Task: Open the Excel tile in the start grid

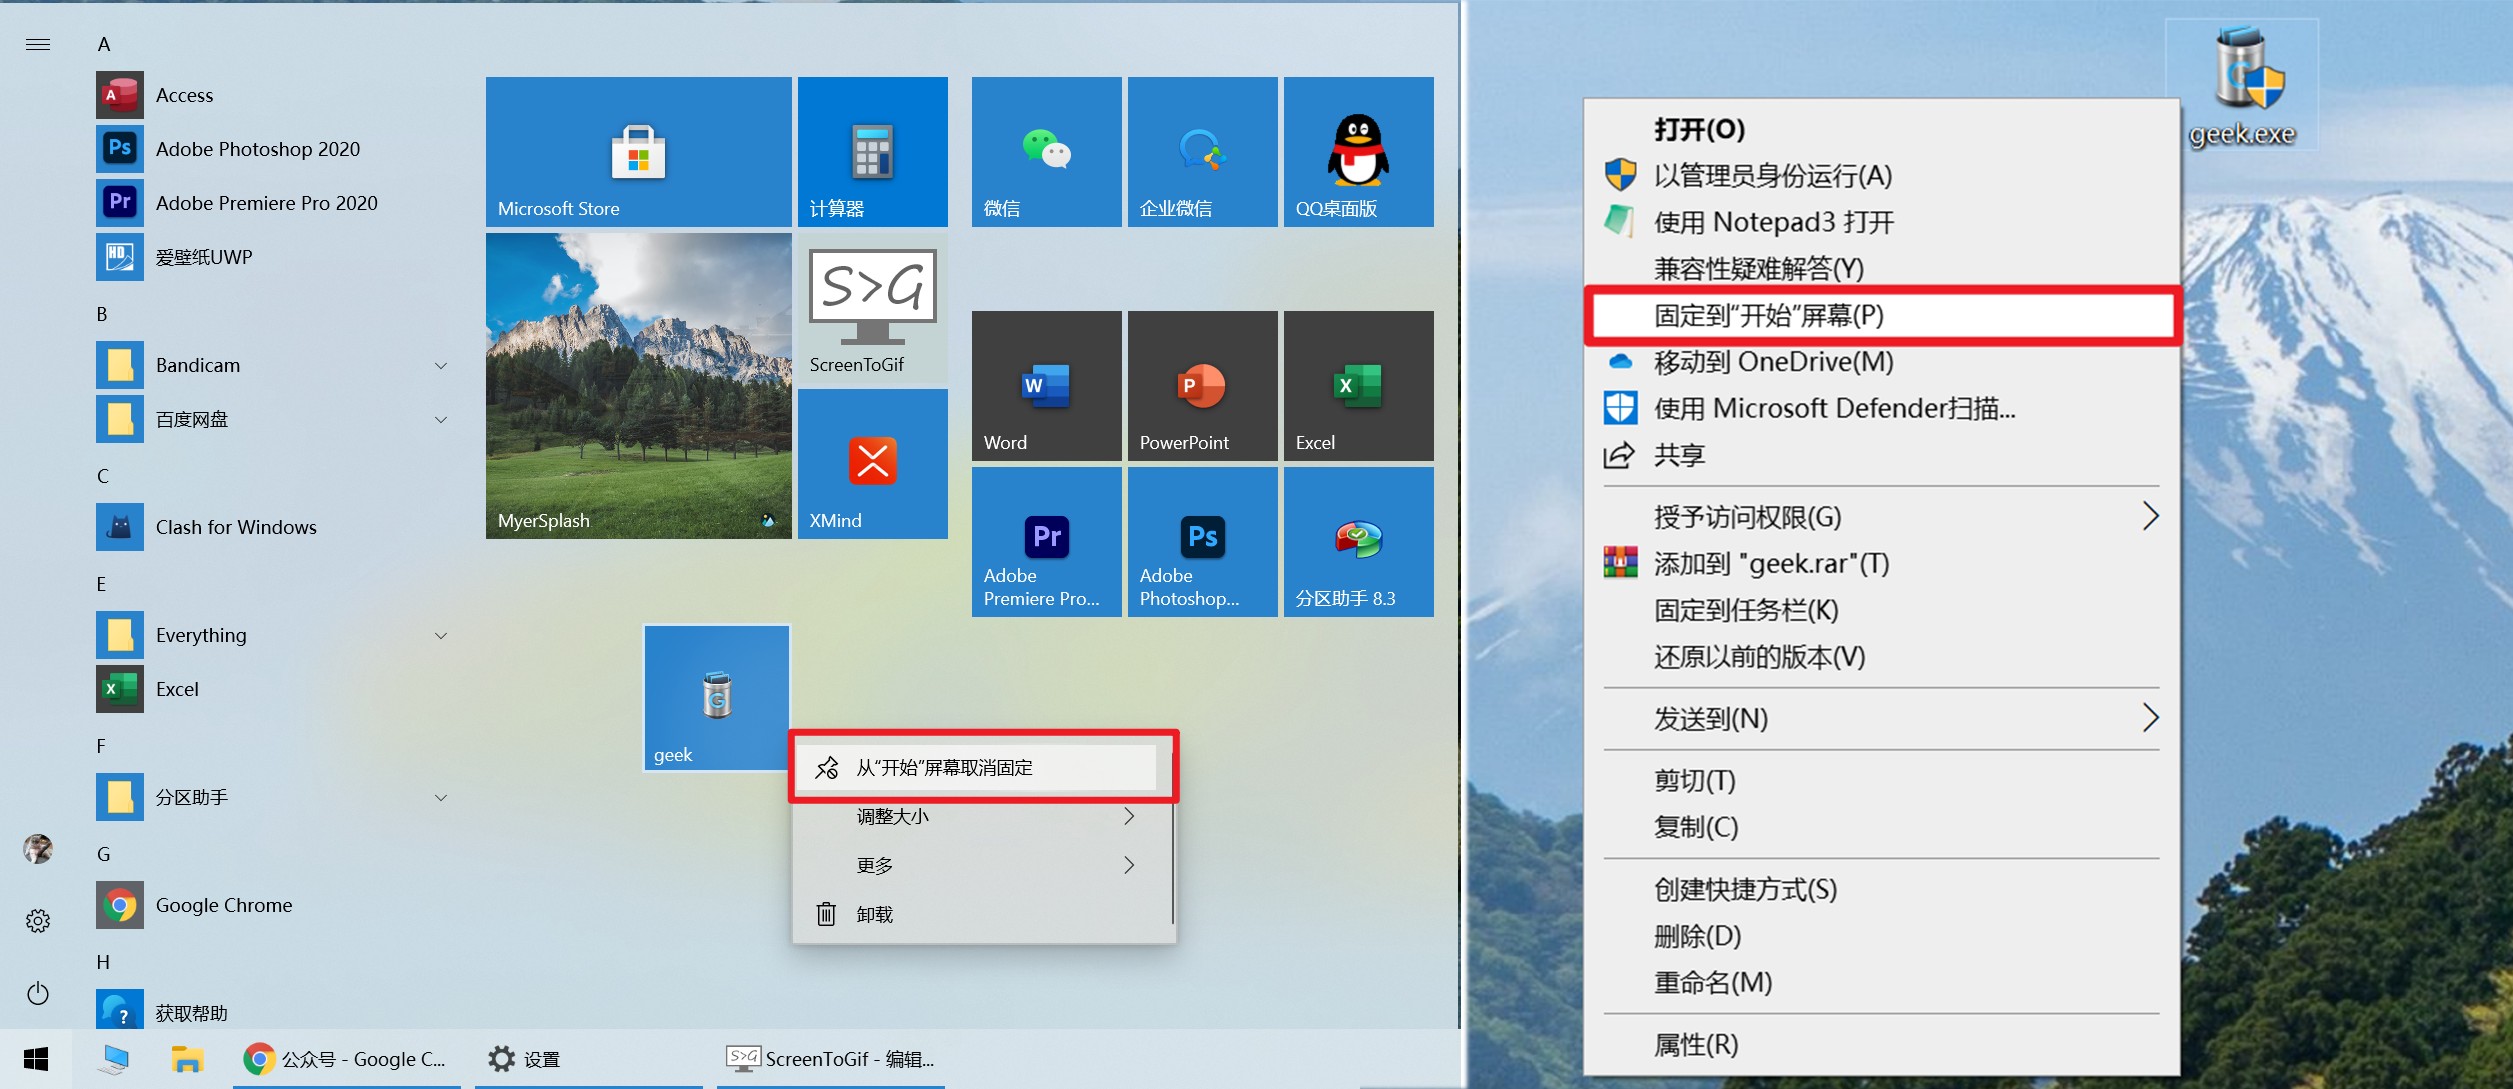Action: click(1358, 386)
